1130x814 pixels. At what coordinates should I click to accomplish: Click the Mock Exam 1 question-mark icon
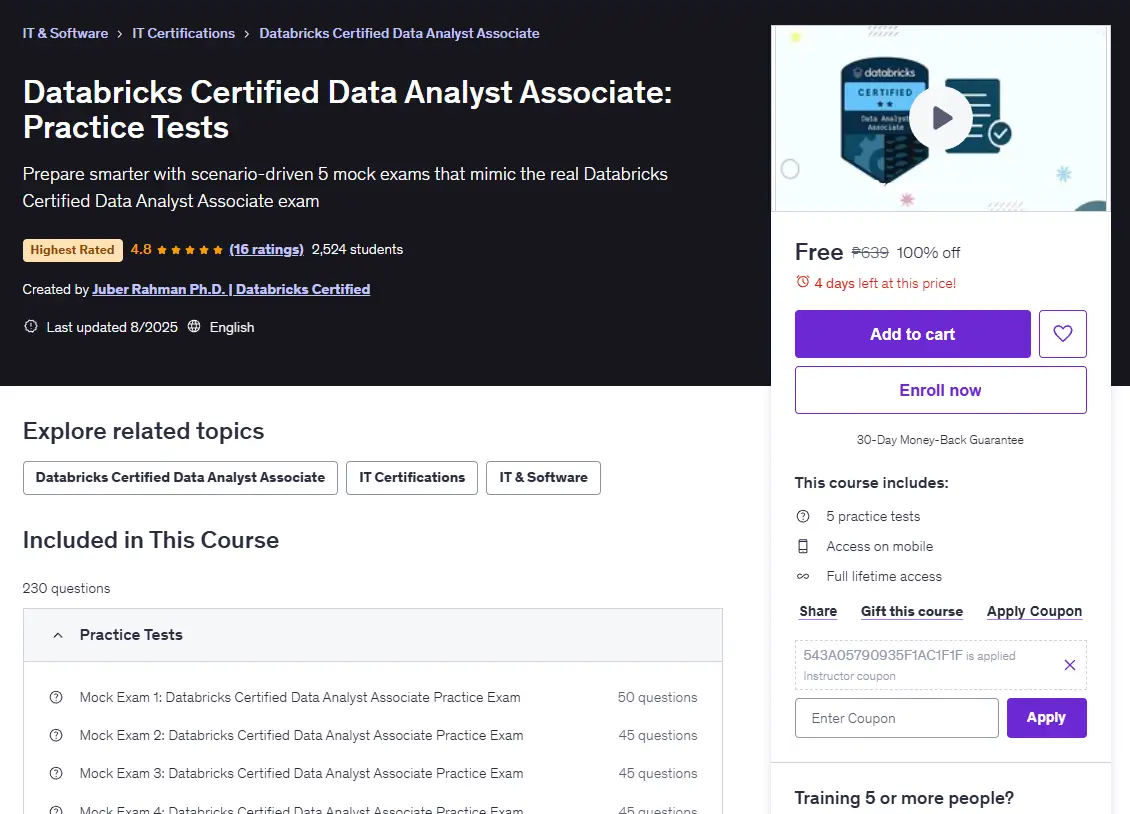pyautogui.click(x=55, y=697)
